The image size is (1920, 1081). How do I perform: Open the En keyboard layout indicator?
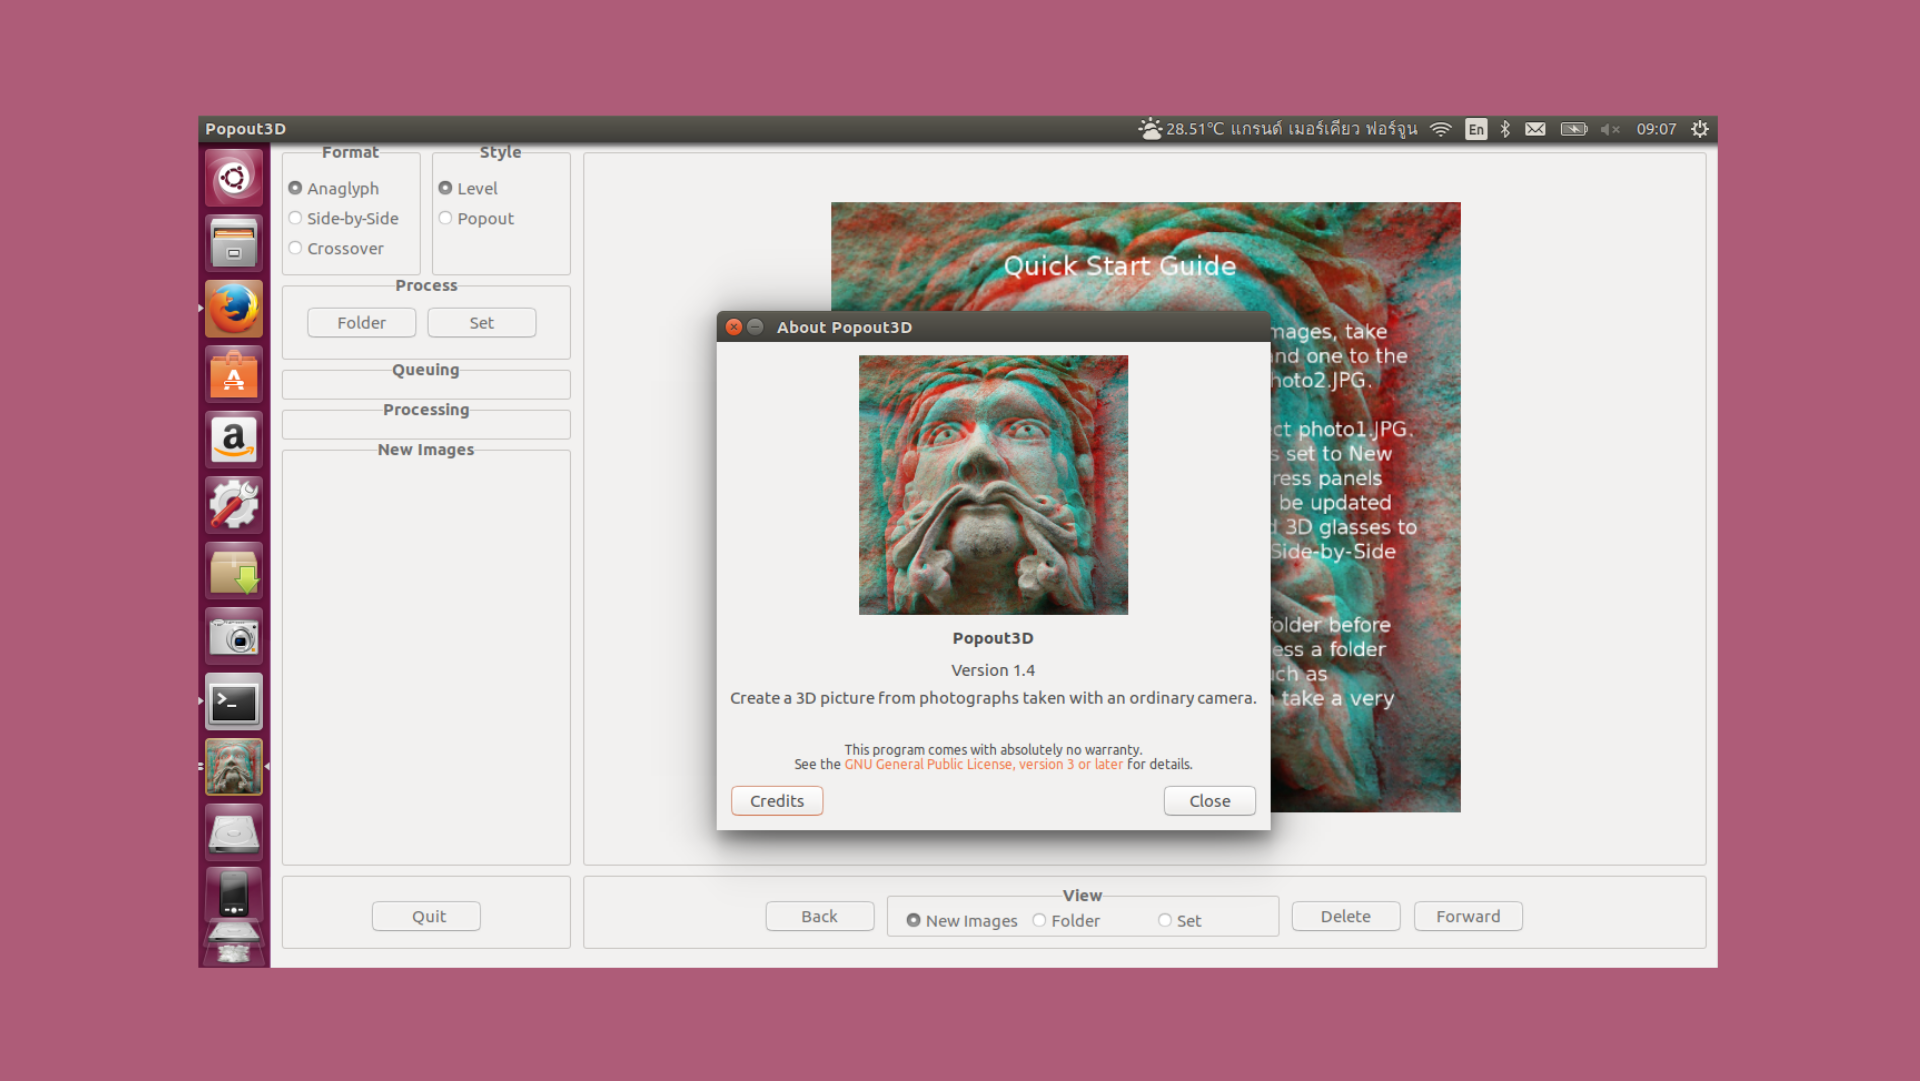point(1476,129)
